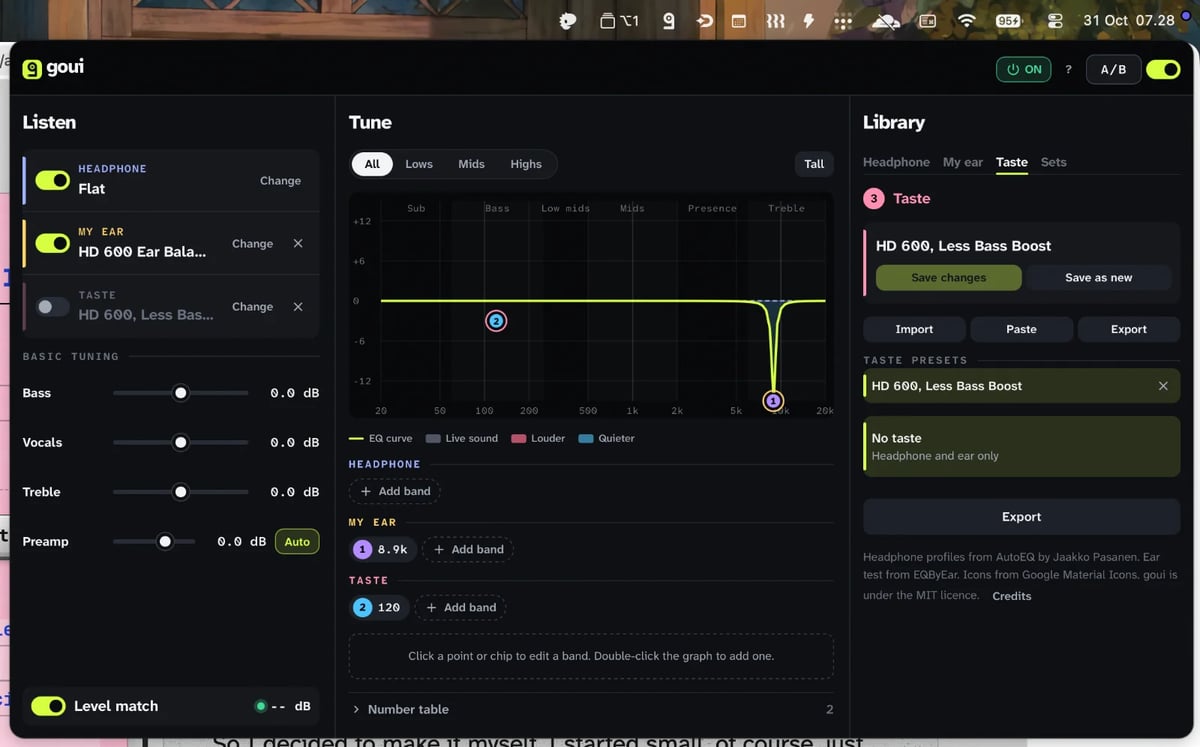
Task: Select the No taste preset
Action: pos(1021,446)
